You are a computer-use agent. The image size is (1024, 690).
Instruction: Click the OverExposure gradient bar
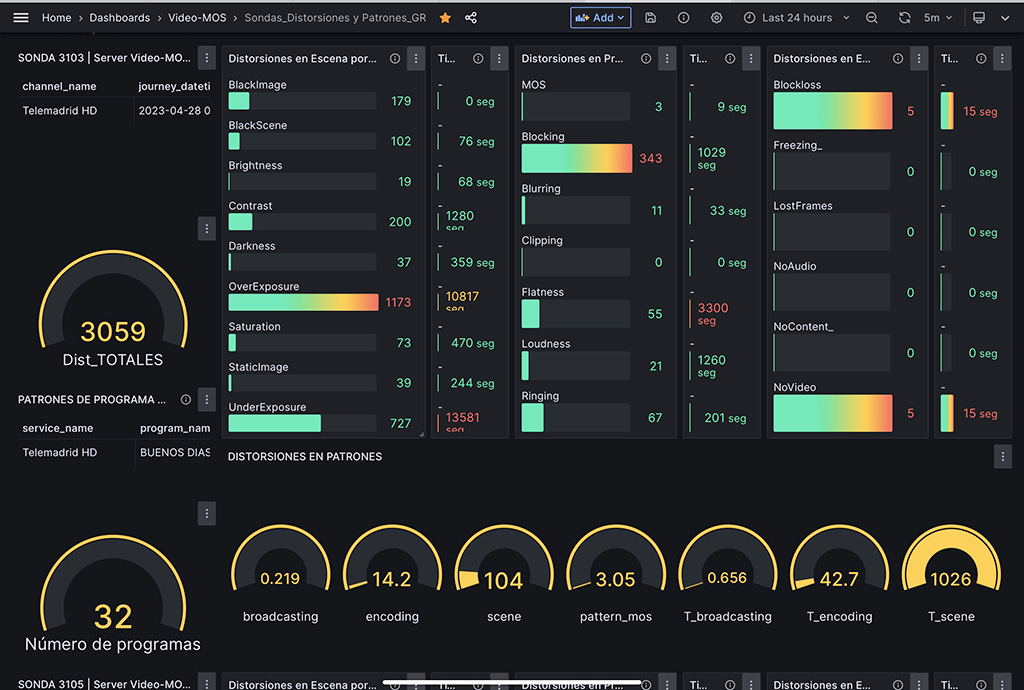point(303,302)
